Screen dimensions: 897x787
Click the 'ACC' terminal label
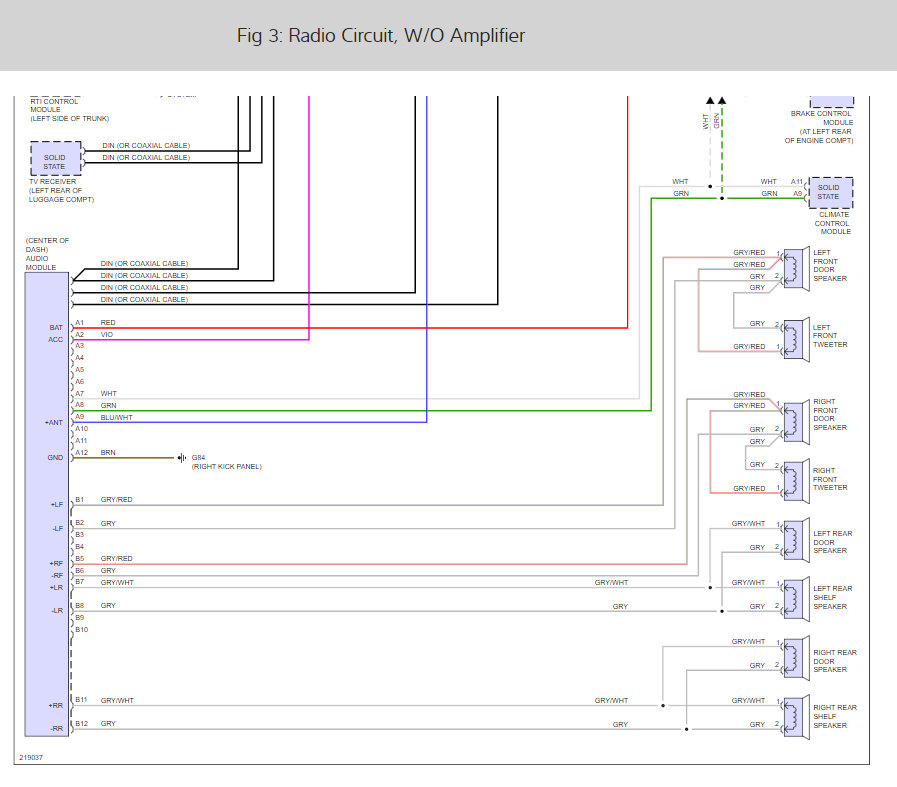pyautogui.click(x=55, y=340)
